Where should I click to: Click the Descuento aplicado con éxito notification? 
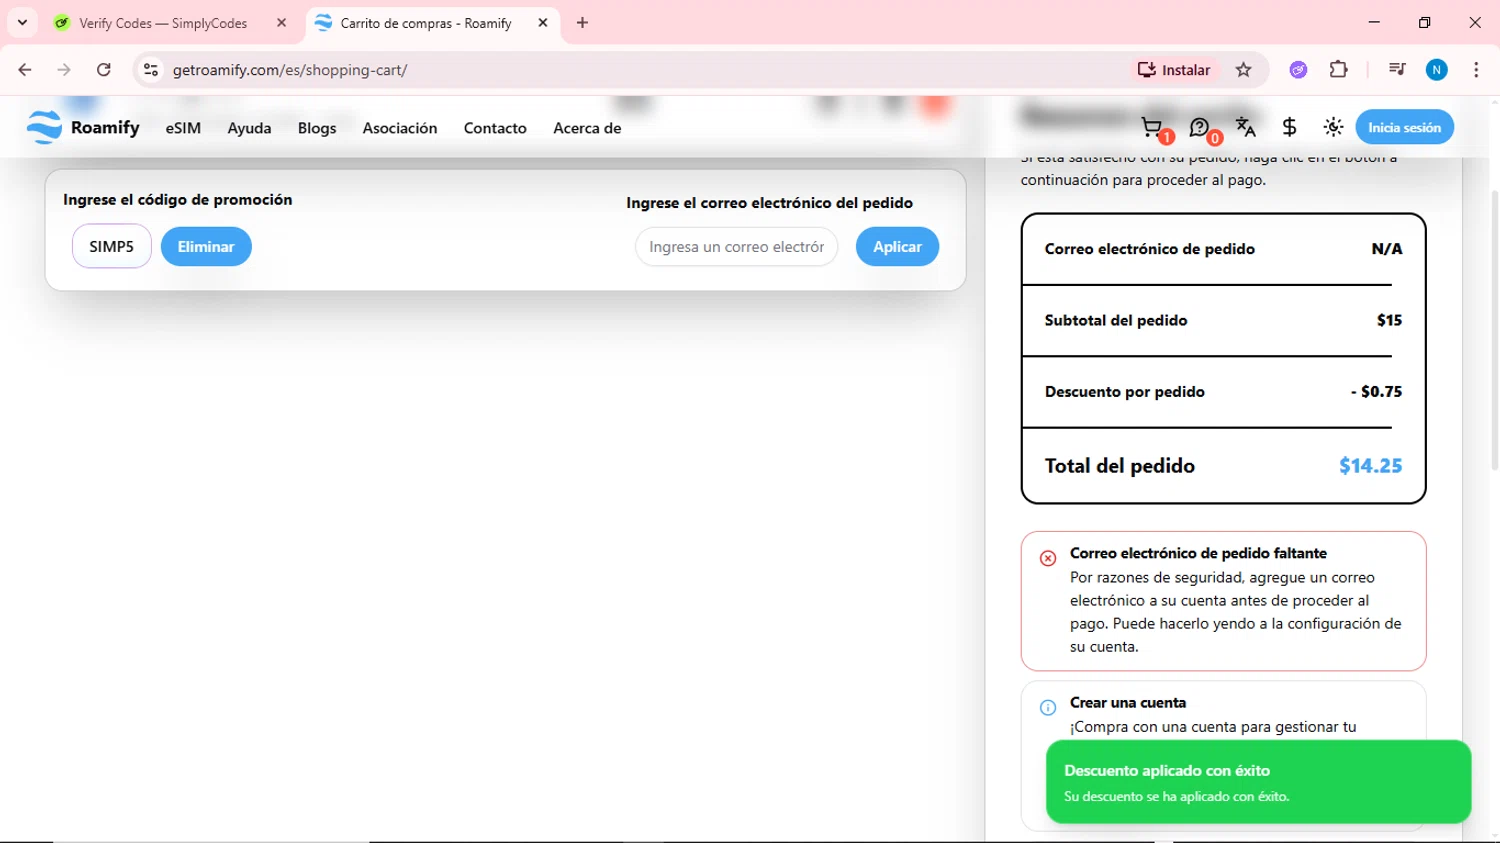coord(1258,782)
